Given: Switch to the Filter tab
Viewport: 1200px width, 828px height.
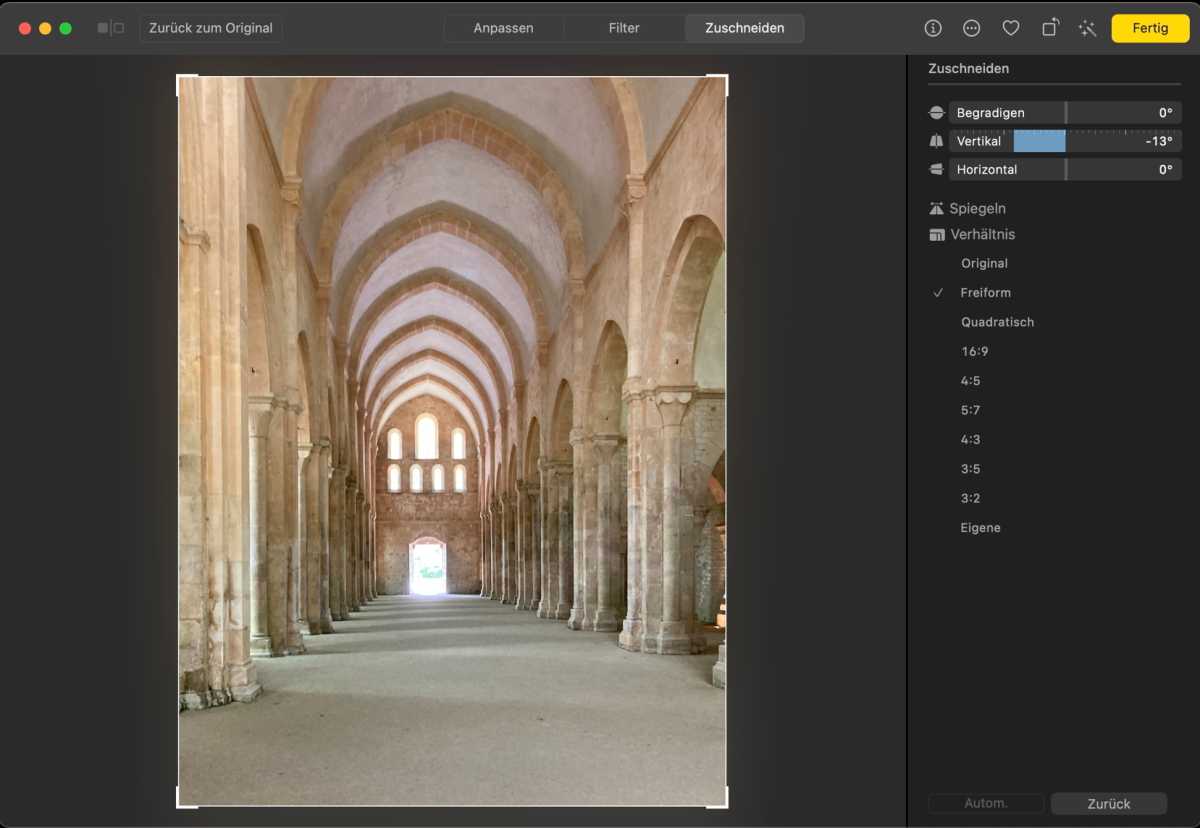Looking at the screenshot, I should [624, 28].
